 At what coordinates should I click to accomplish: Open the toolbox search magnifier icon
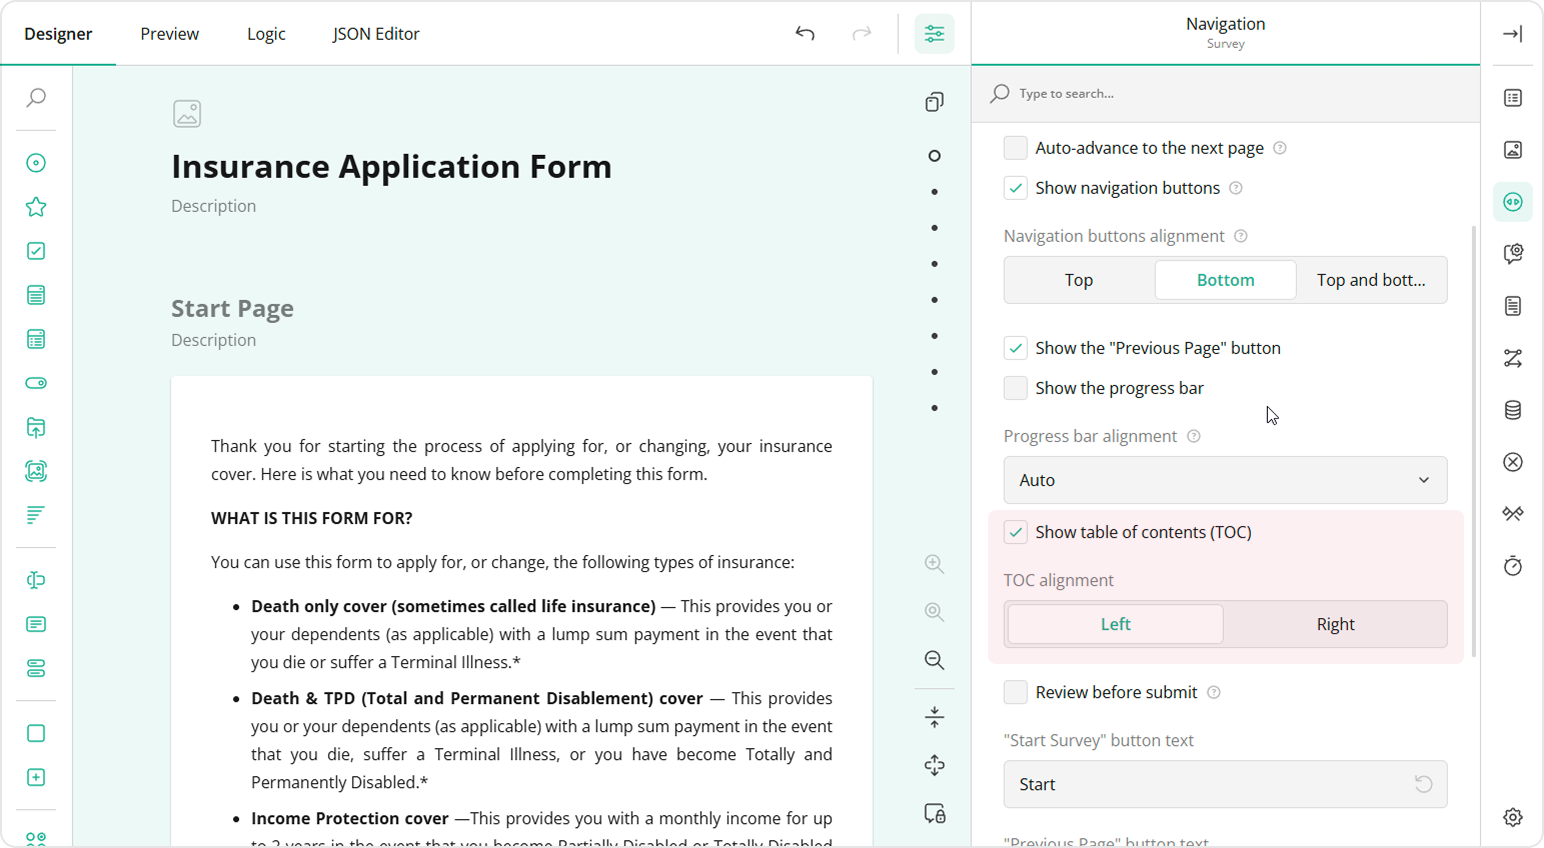(x=36, y=98)
